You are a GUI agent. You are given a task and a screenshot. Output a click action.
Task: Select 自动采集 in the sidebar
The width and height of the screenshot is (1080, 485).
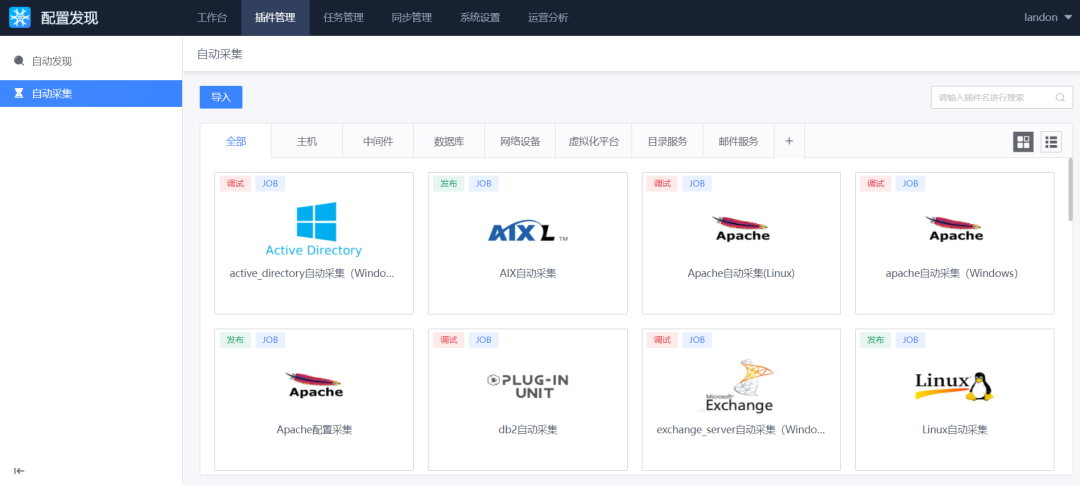(x=91, y=94)
